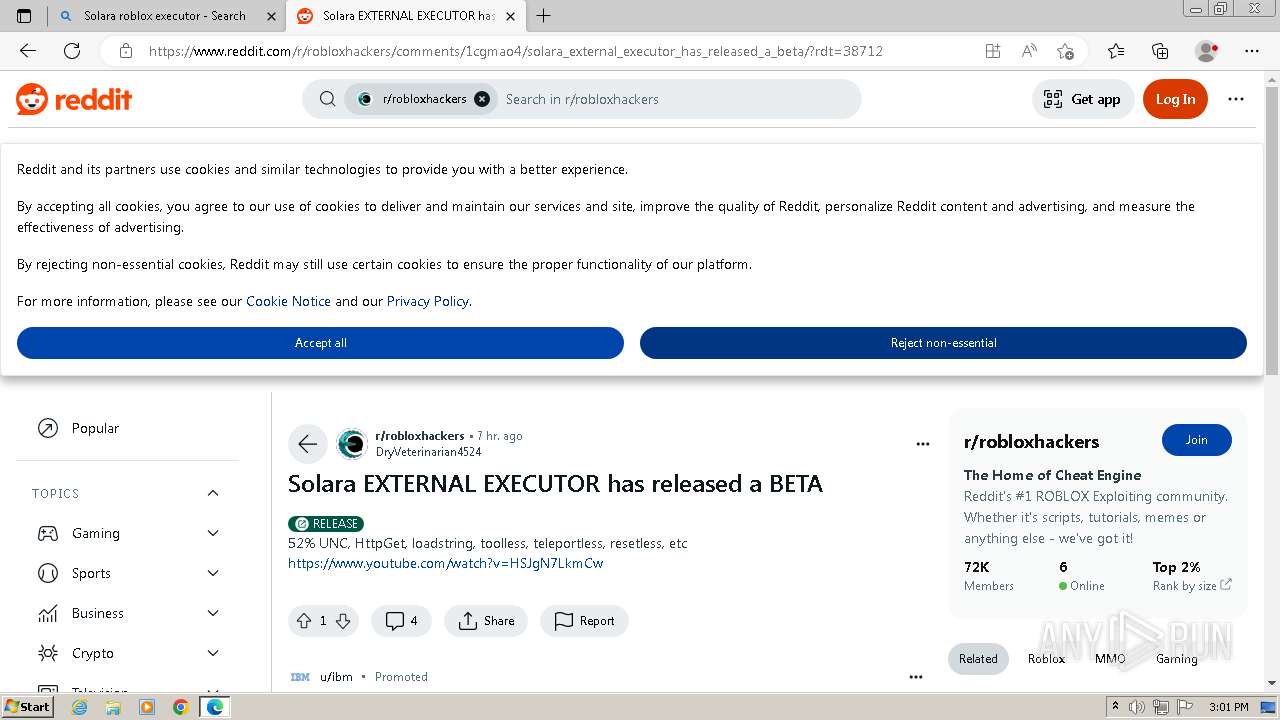Accept all cookies

click(320, 343)
